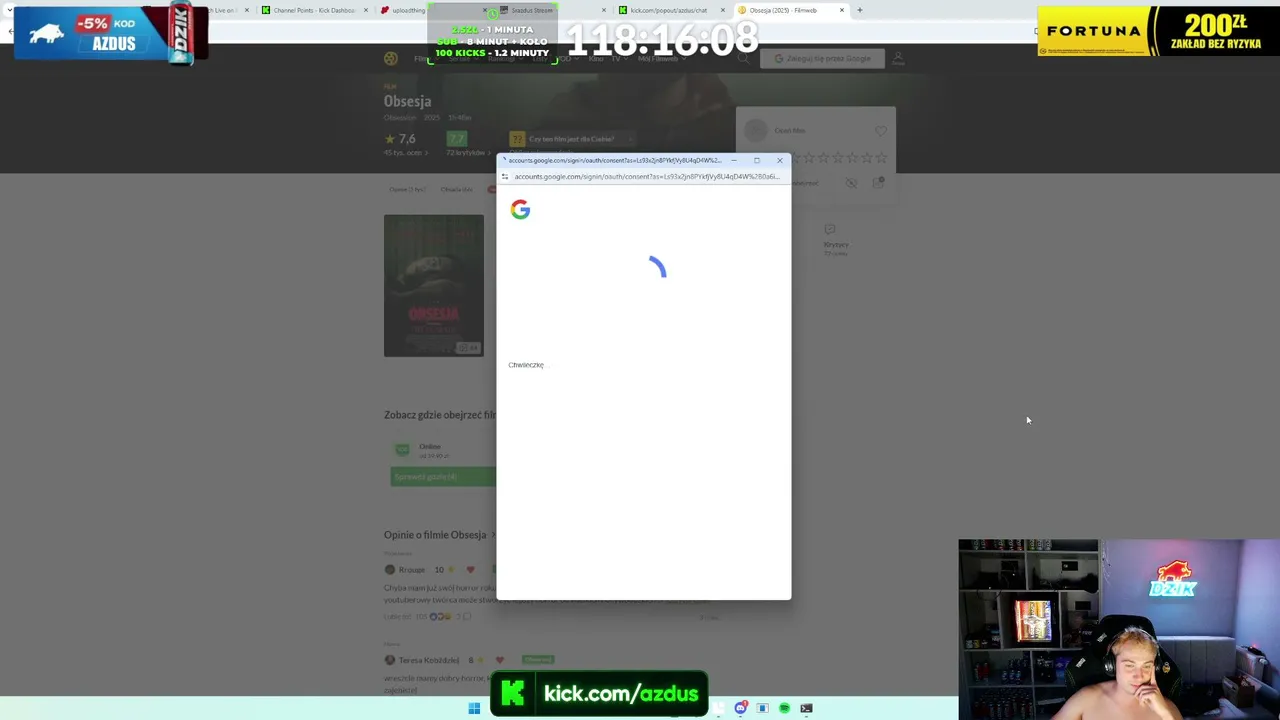Image resolution: width=1280 pixels, height=720 pixels.
Task: Toggle the favorite heart in 'Oceń film' panel
Action: (880, 131)
